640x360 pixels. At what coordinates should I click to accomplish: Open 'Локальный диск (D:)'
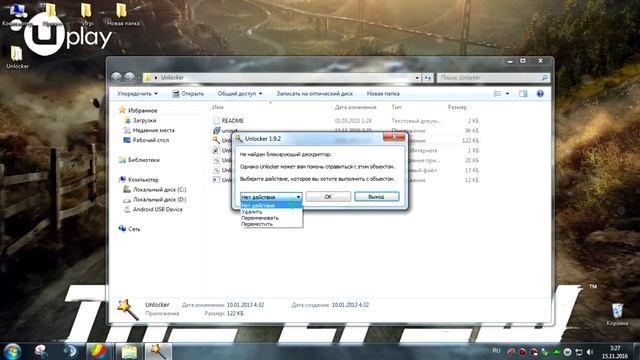tap(155, 200)
